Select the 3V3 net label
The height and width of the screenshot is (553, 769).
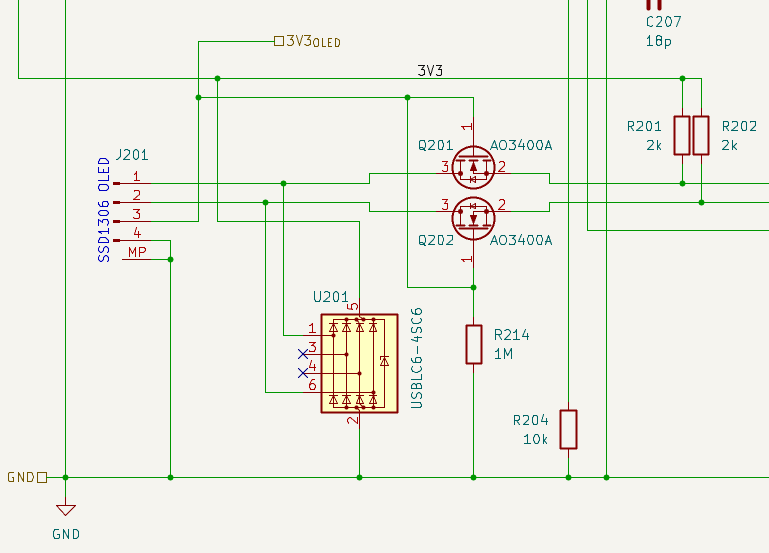pos(430,71)
